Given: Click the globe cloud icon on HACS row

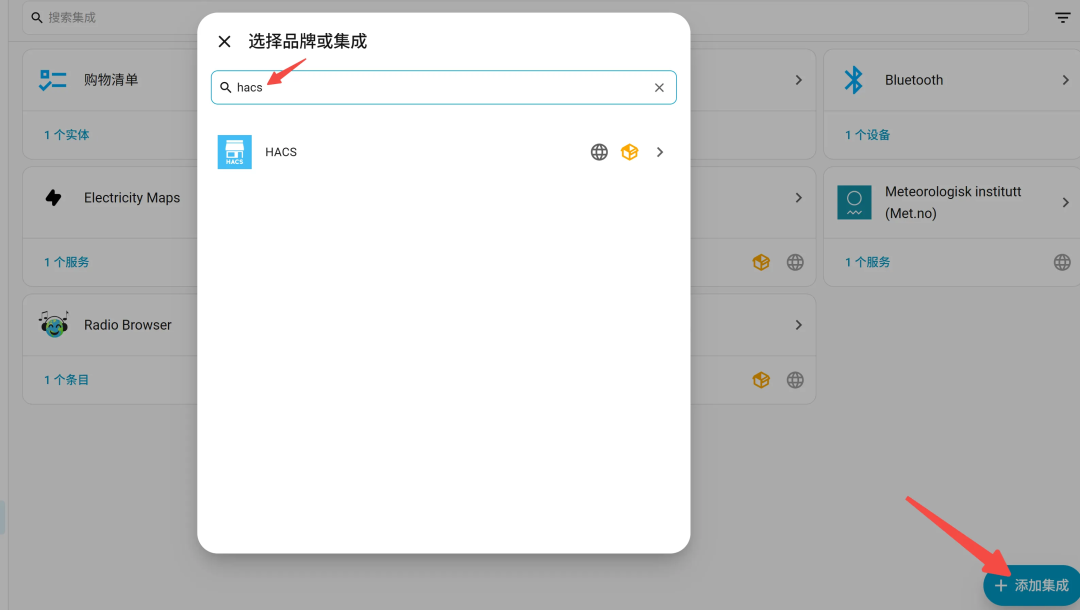Looking at the screenshot, I should coord(599,152).
